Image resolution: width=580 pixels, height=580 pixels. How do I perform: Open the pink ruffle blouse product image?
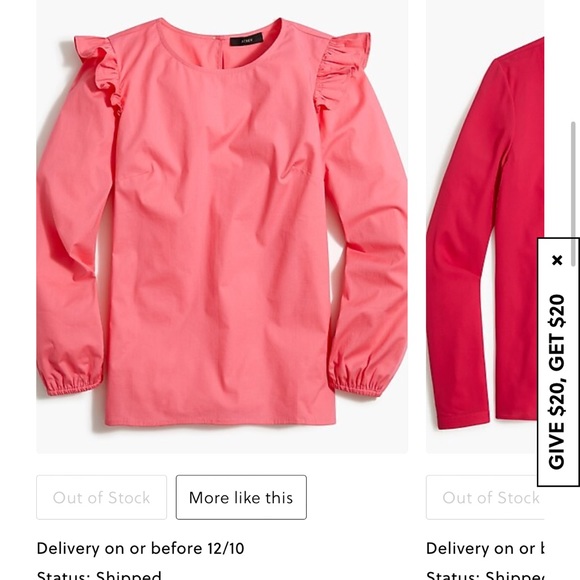(x=222, y=227)
